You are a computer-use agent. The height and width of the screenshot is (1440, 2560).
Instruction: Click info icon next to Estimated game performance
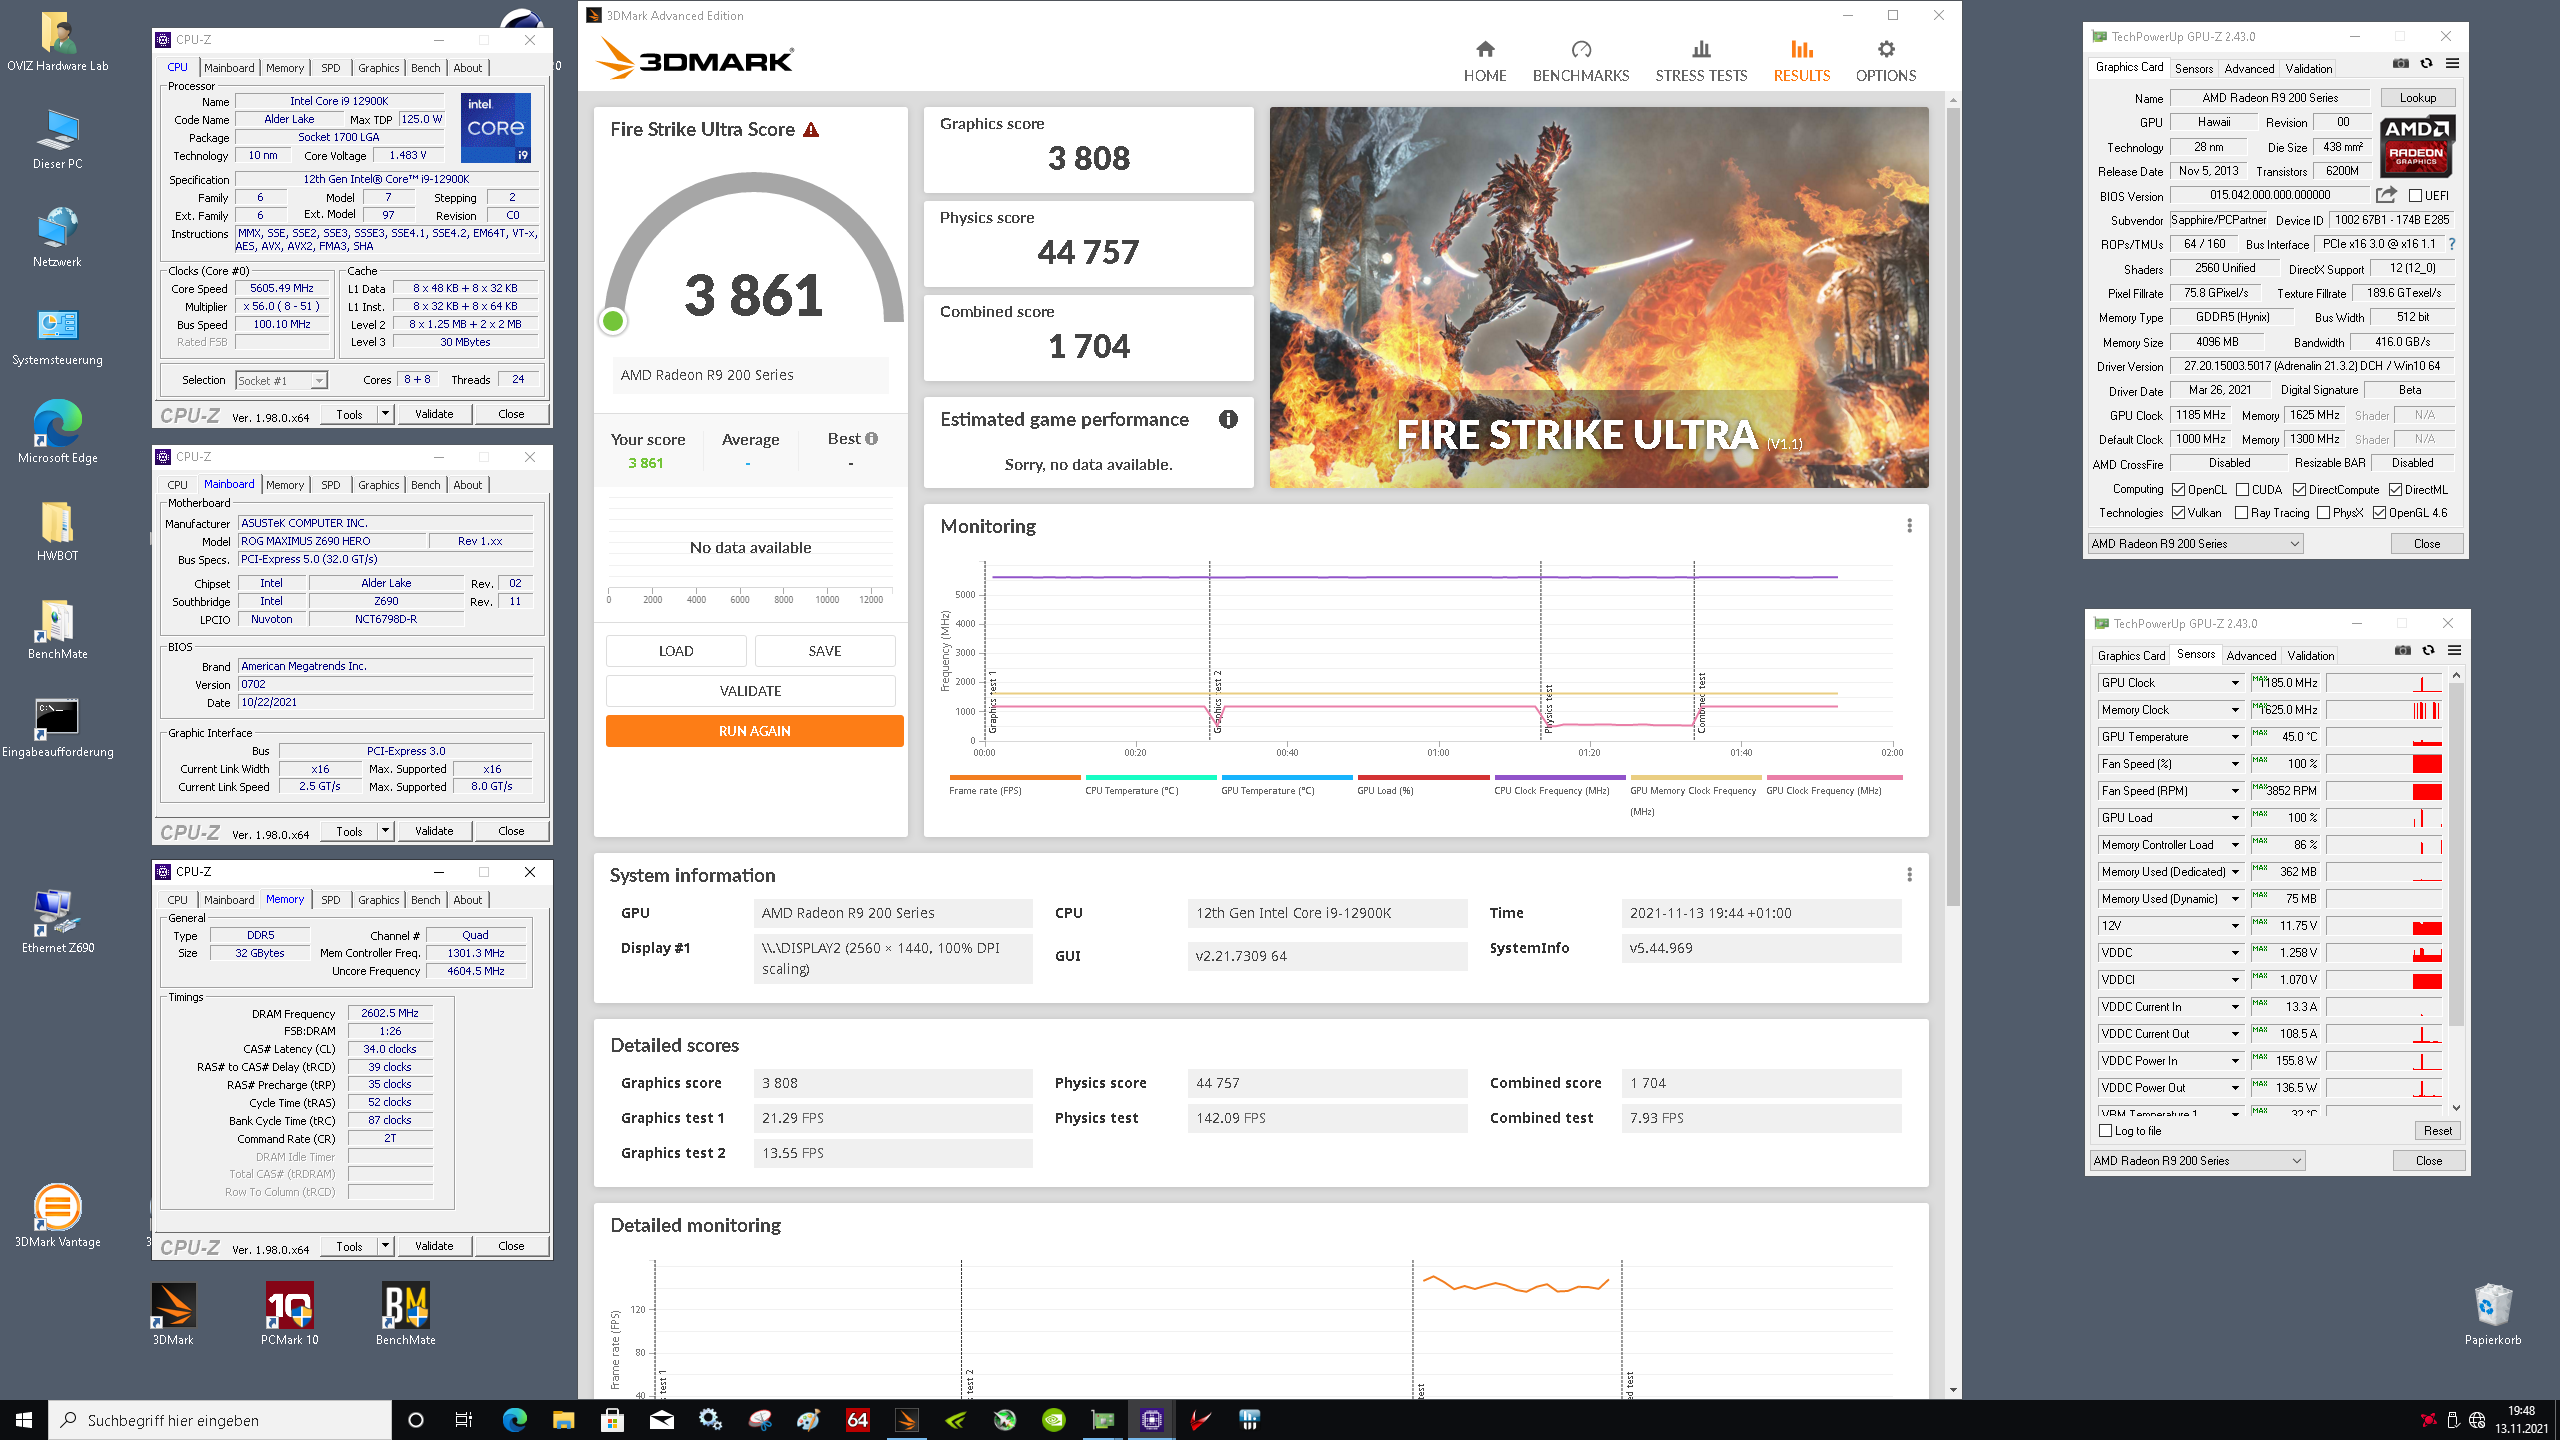pos(1228,419)
